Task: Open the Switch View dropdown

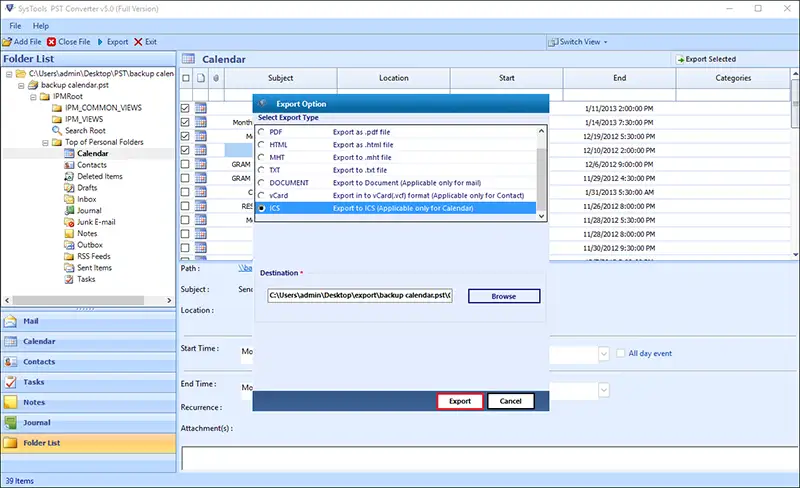Action: [x=578, y=42]
